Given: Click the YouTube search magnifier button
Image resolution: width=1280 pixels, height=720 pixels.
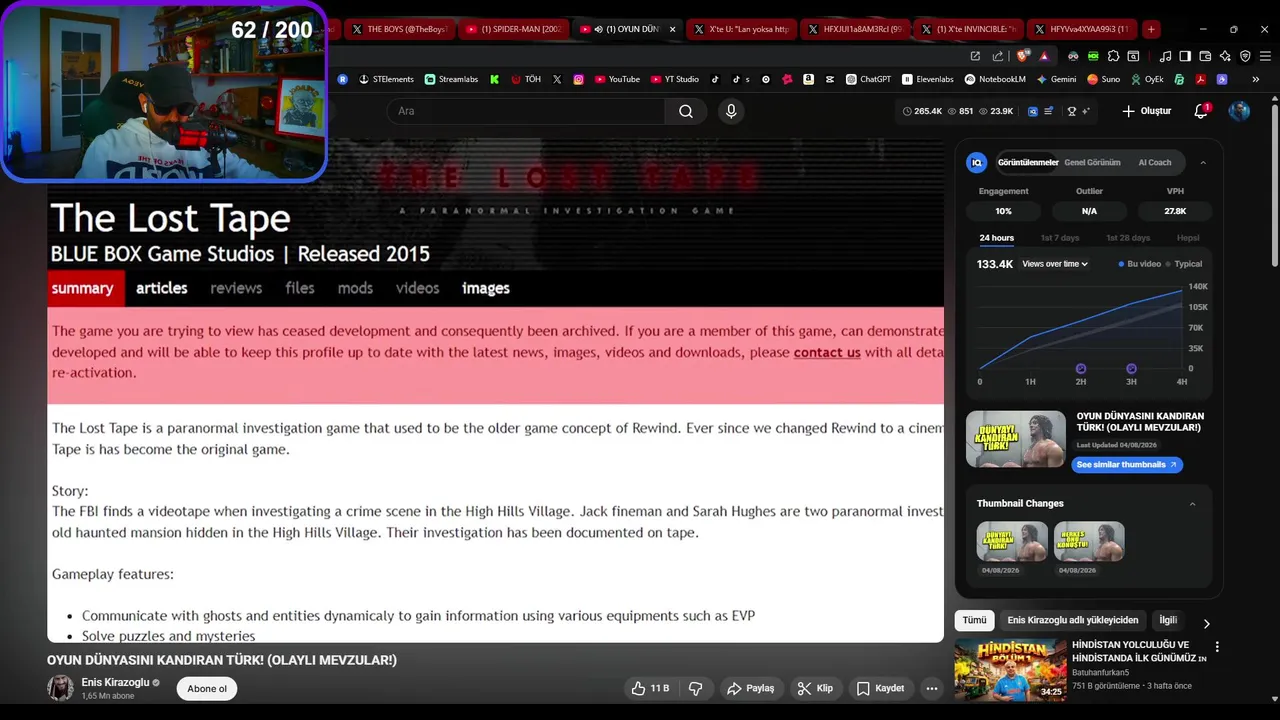Looking at the screenshot, I should pos(685,111).
